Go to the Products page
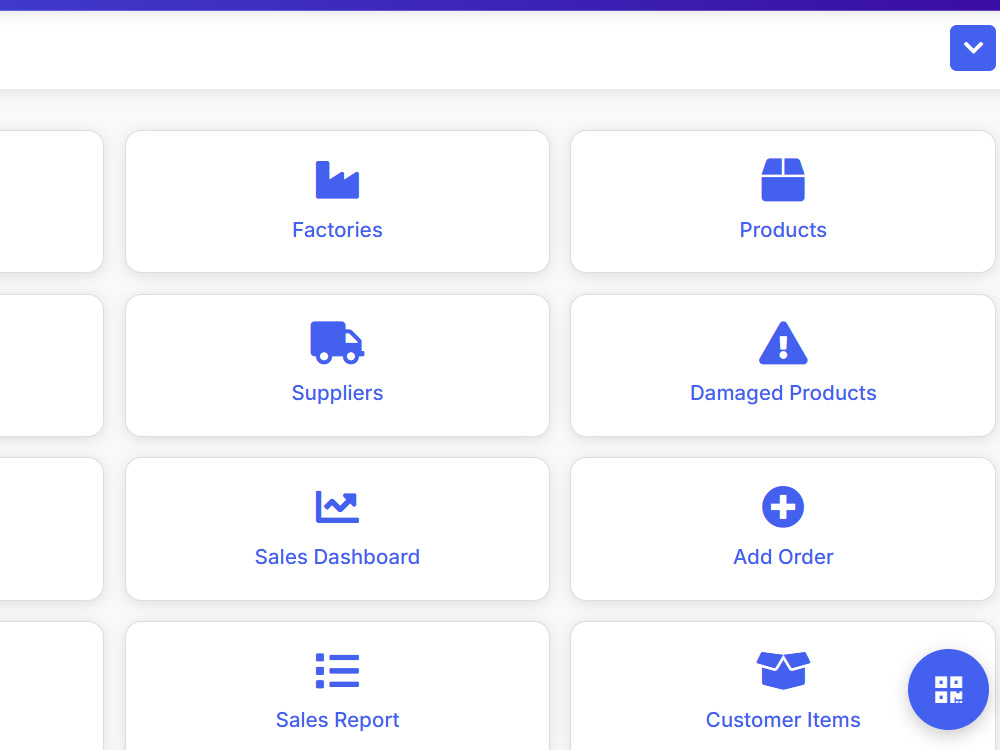This screenshot has width=1000, height=750. click(x=783, y=230)
